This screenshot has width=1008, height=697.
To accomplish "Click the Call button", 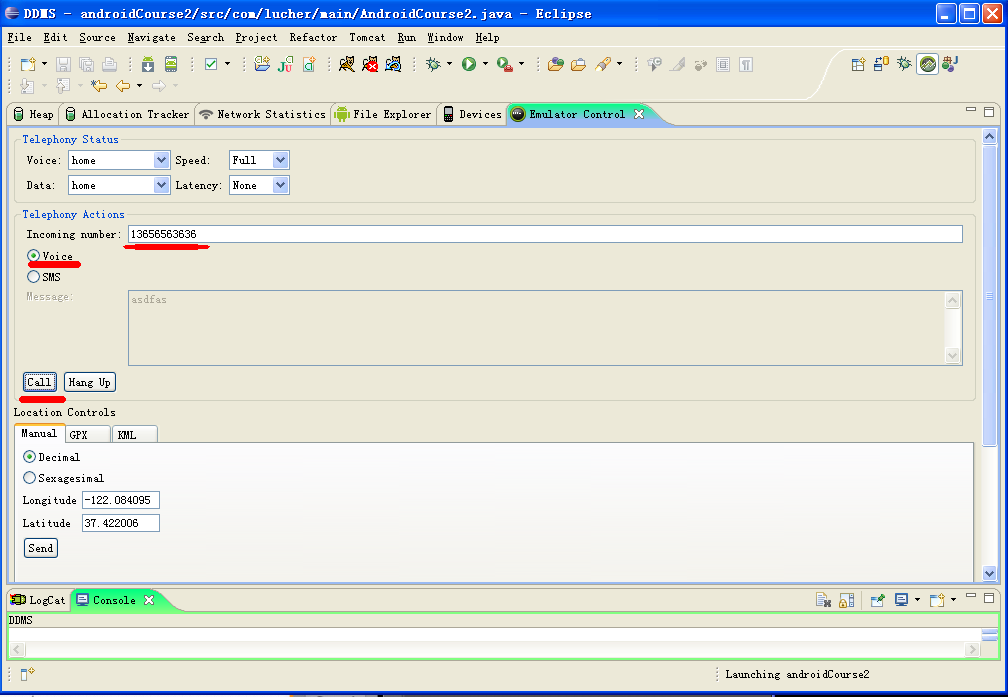I will 40,382.
